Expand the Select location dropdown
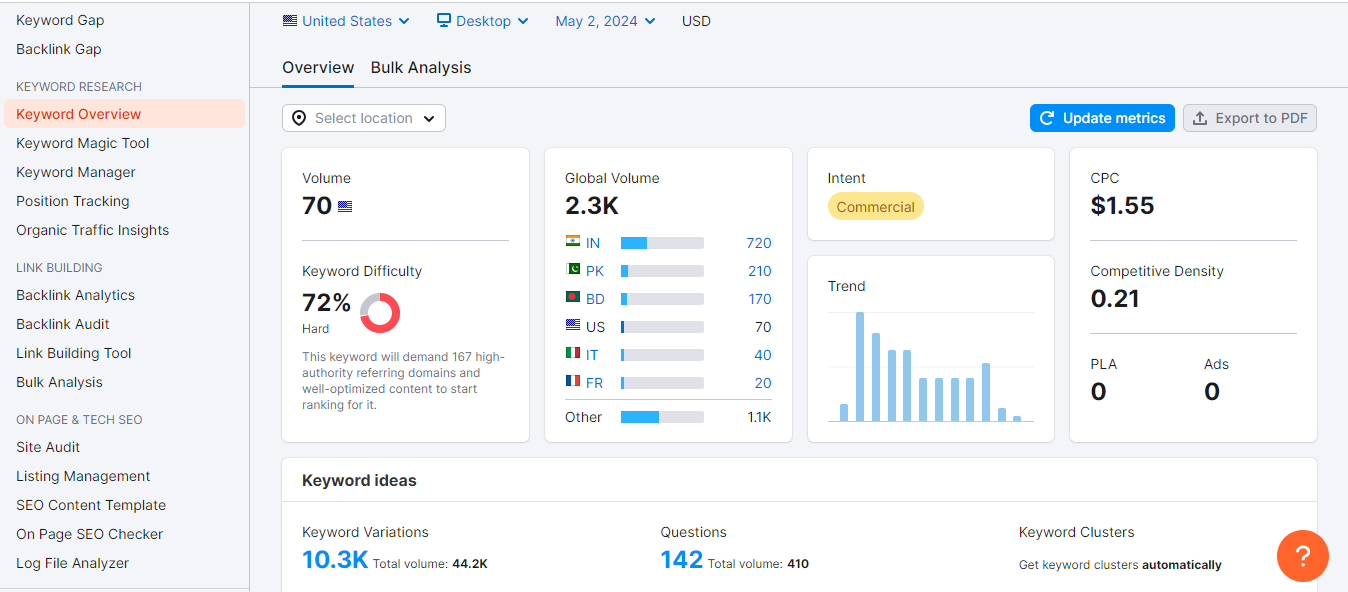The width and height of the screenshot is (1348, 592). point(363,118)
